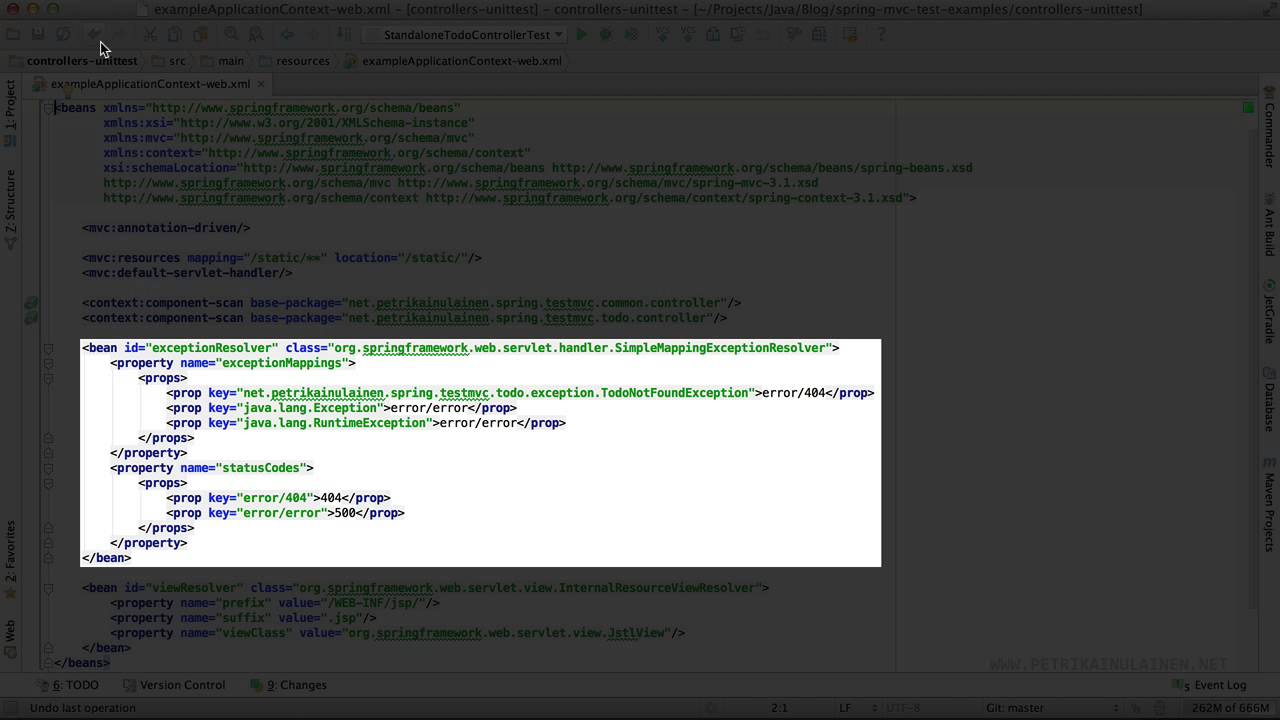Click the Replace toolbar icon
Viewport: 1280px width, 720px height.
coord(255,34)
